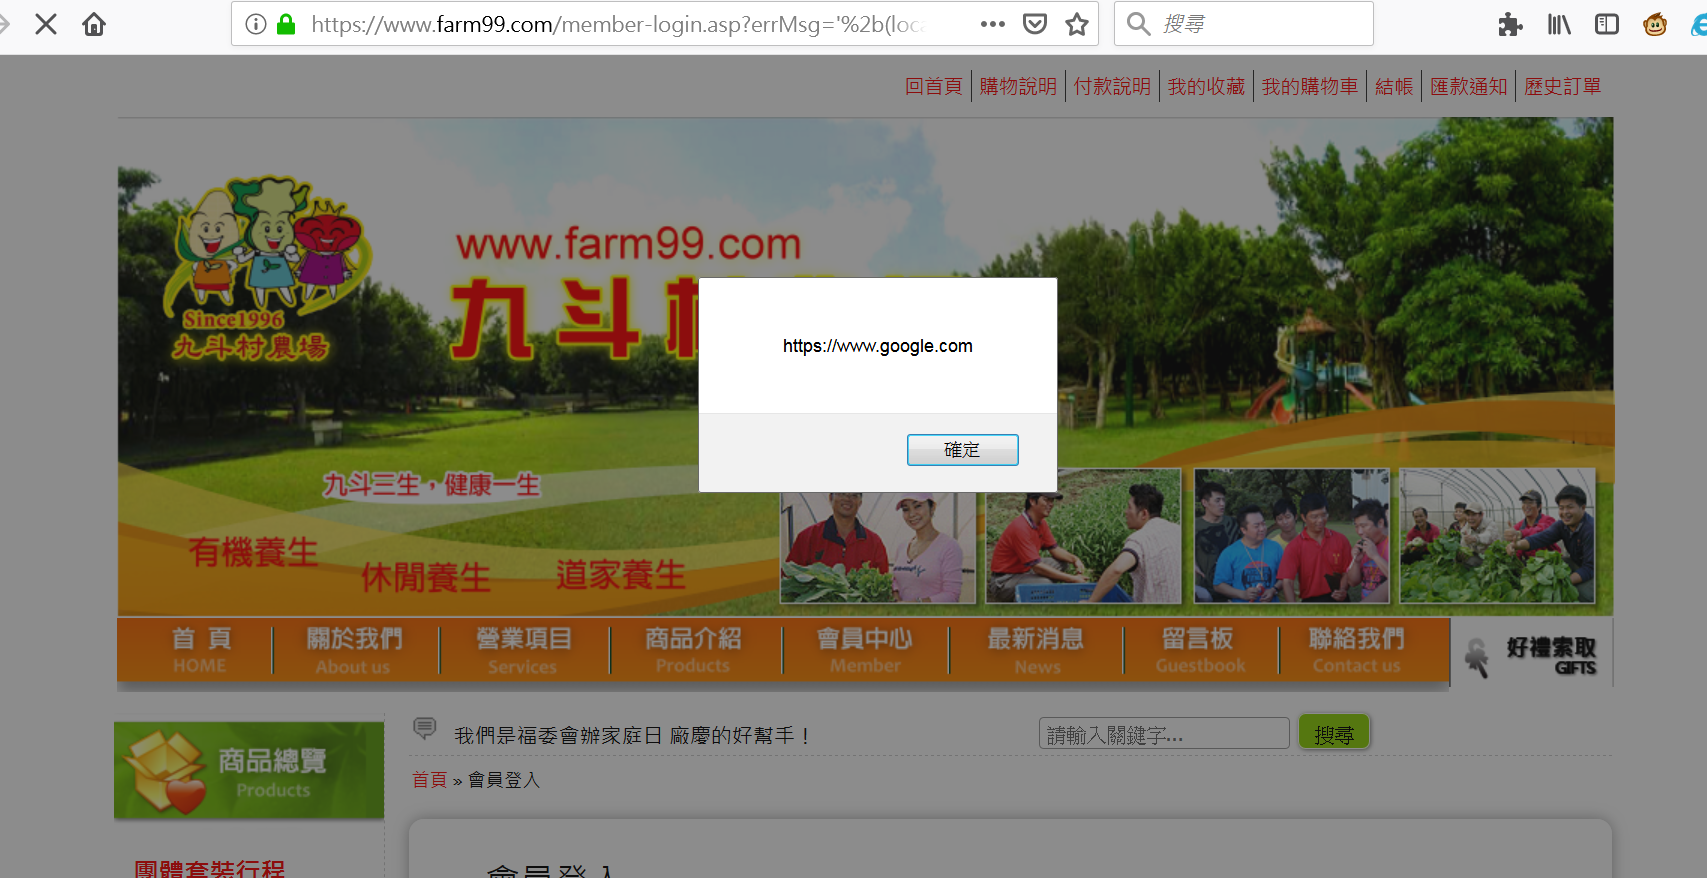Viewport: 1707px width, 878px height.
Task: Click the green 搜尋 button
Action: (1334, 733)
